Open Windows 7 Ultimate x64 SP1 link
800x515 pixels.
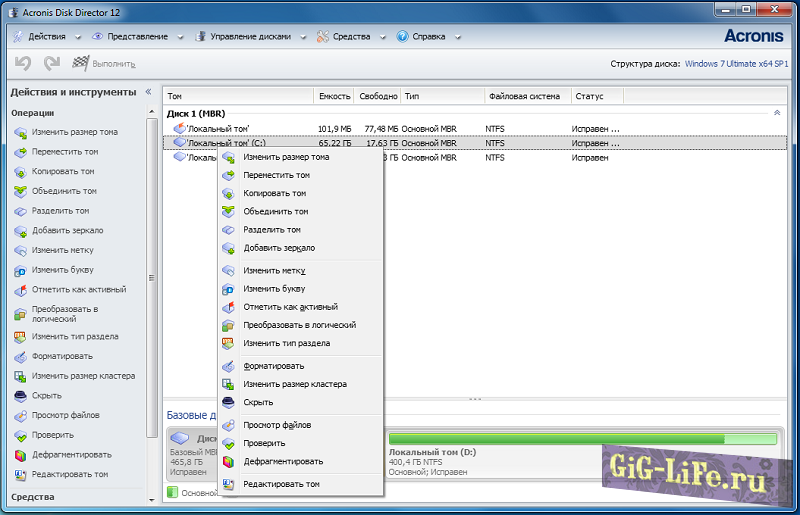point(737,63)
